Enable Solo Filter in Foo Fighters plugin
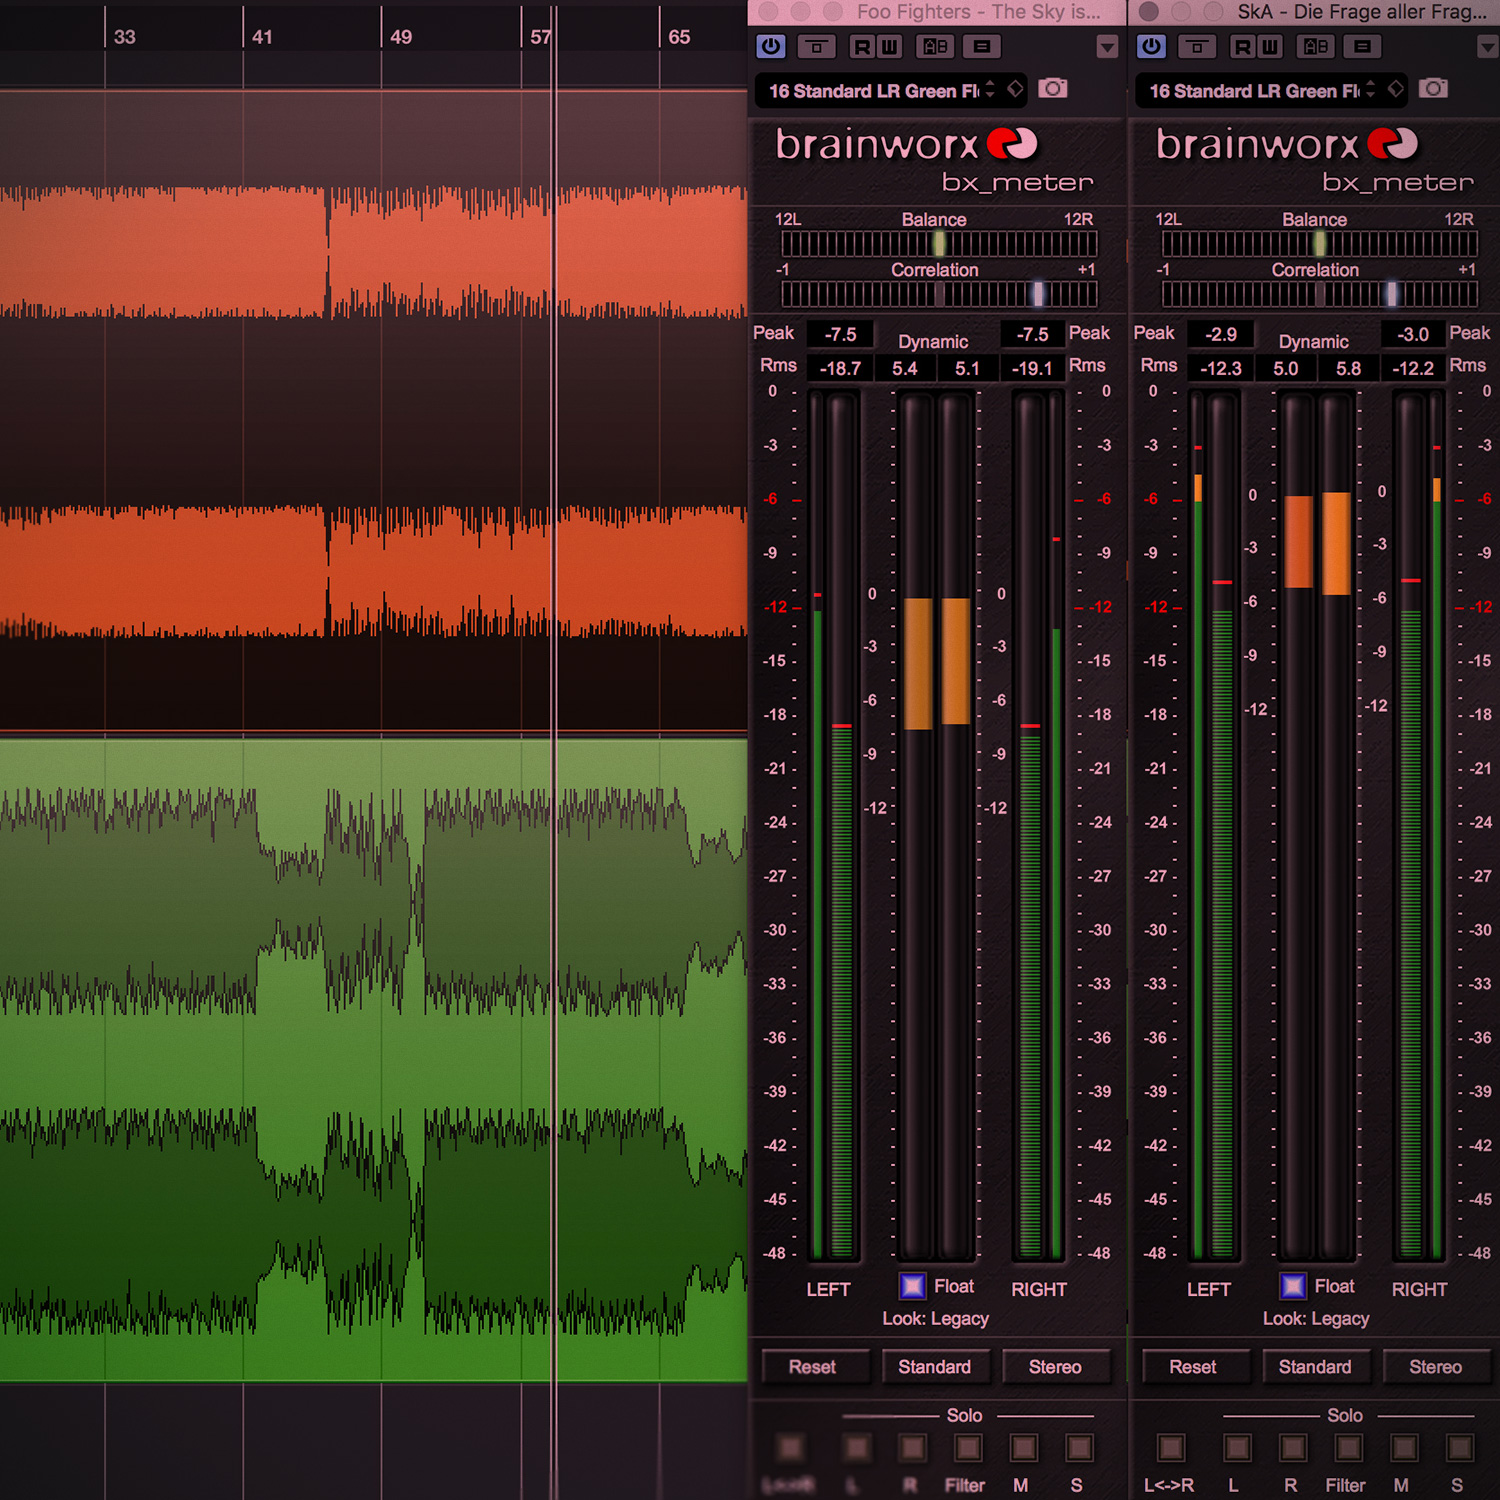1500x1500 pixels. [968, 1447]
